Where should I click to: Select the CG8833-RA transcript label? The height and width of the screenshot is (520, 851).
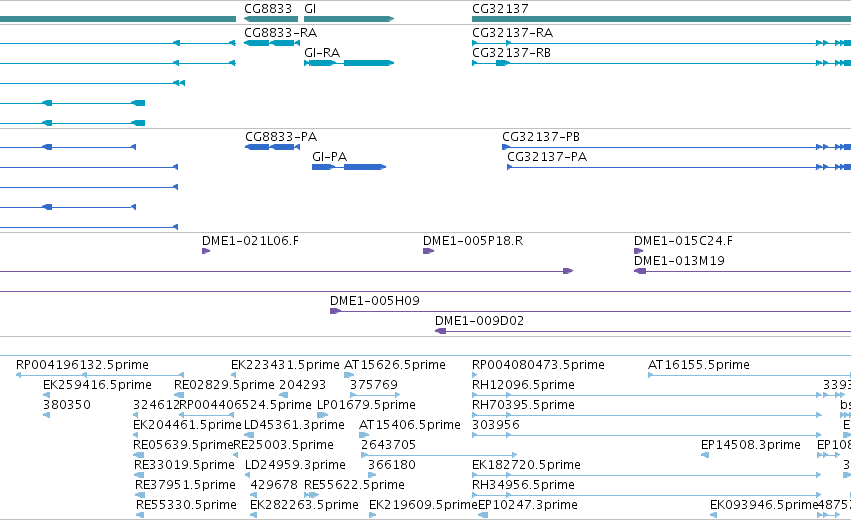coord(281,33)
